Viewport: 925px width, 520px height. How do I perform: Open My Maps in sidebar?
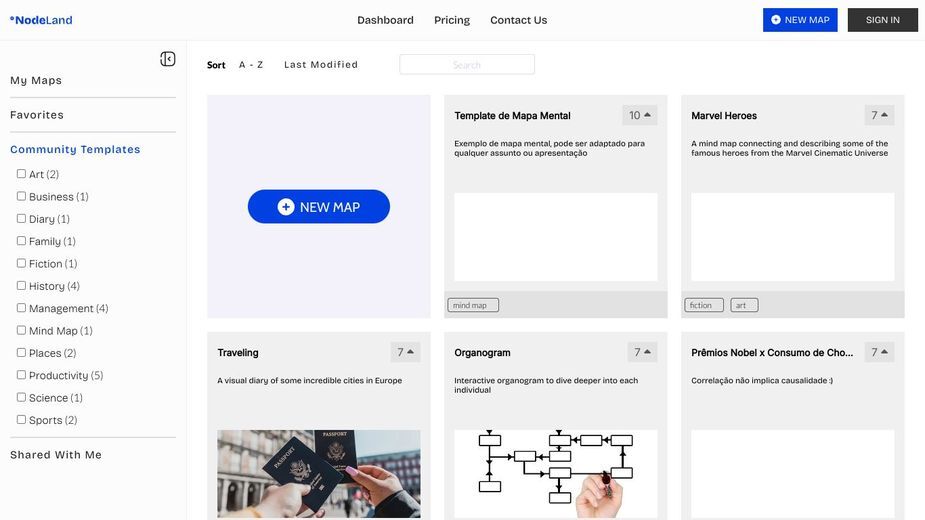(x=36, y=80)
